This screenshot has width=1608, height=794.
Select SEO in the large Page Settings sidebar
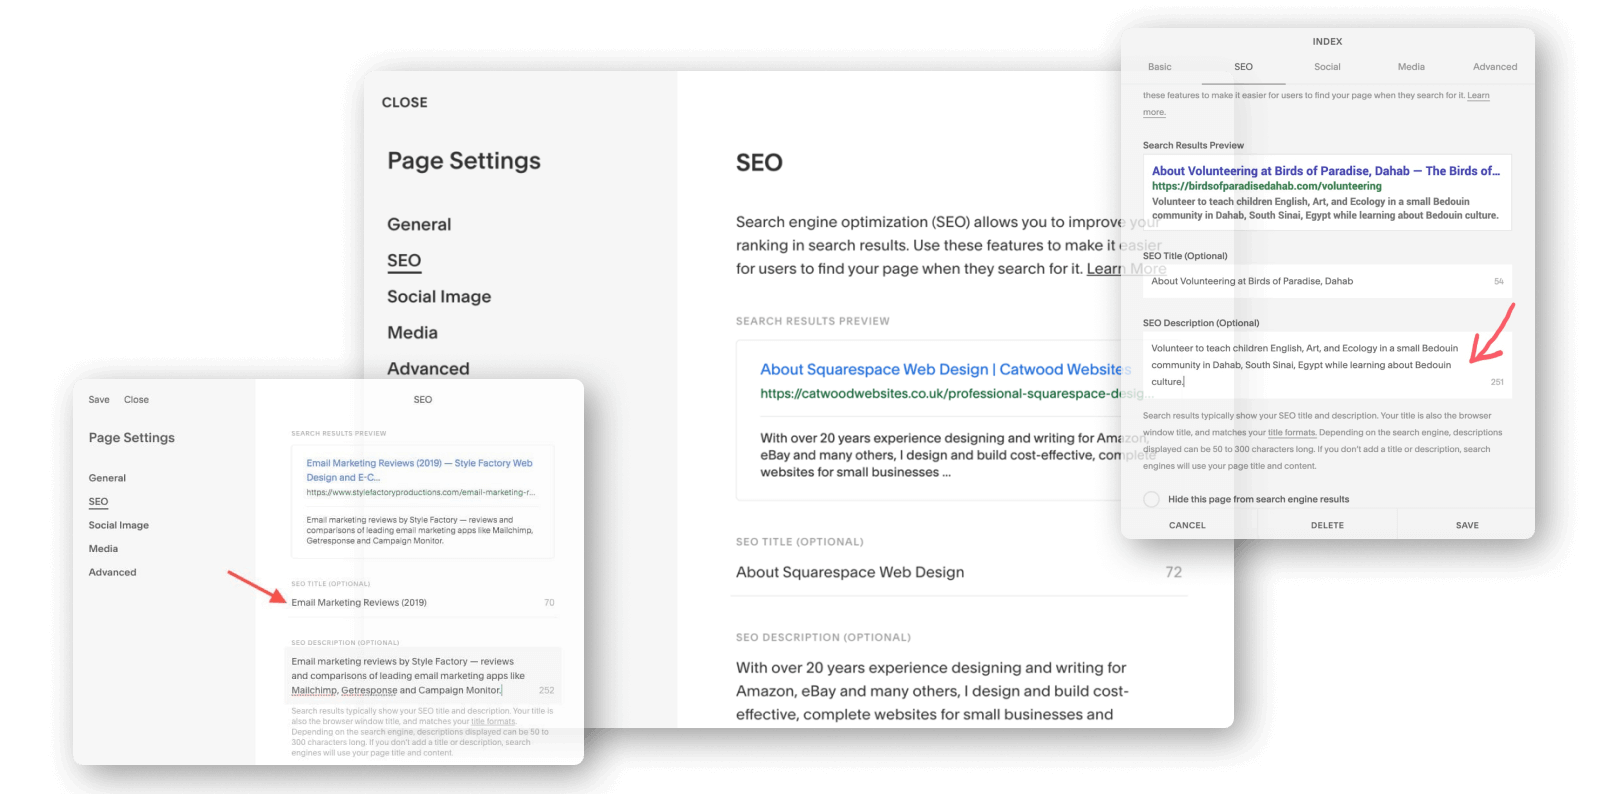pos(404,261)
